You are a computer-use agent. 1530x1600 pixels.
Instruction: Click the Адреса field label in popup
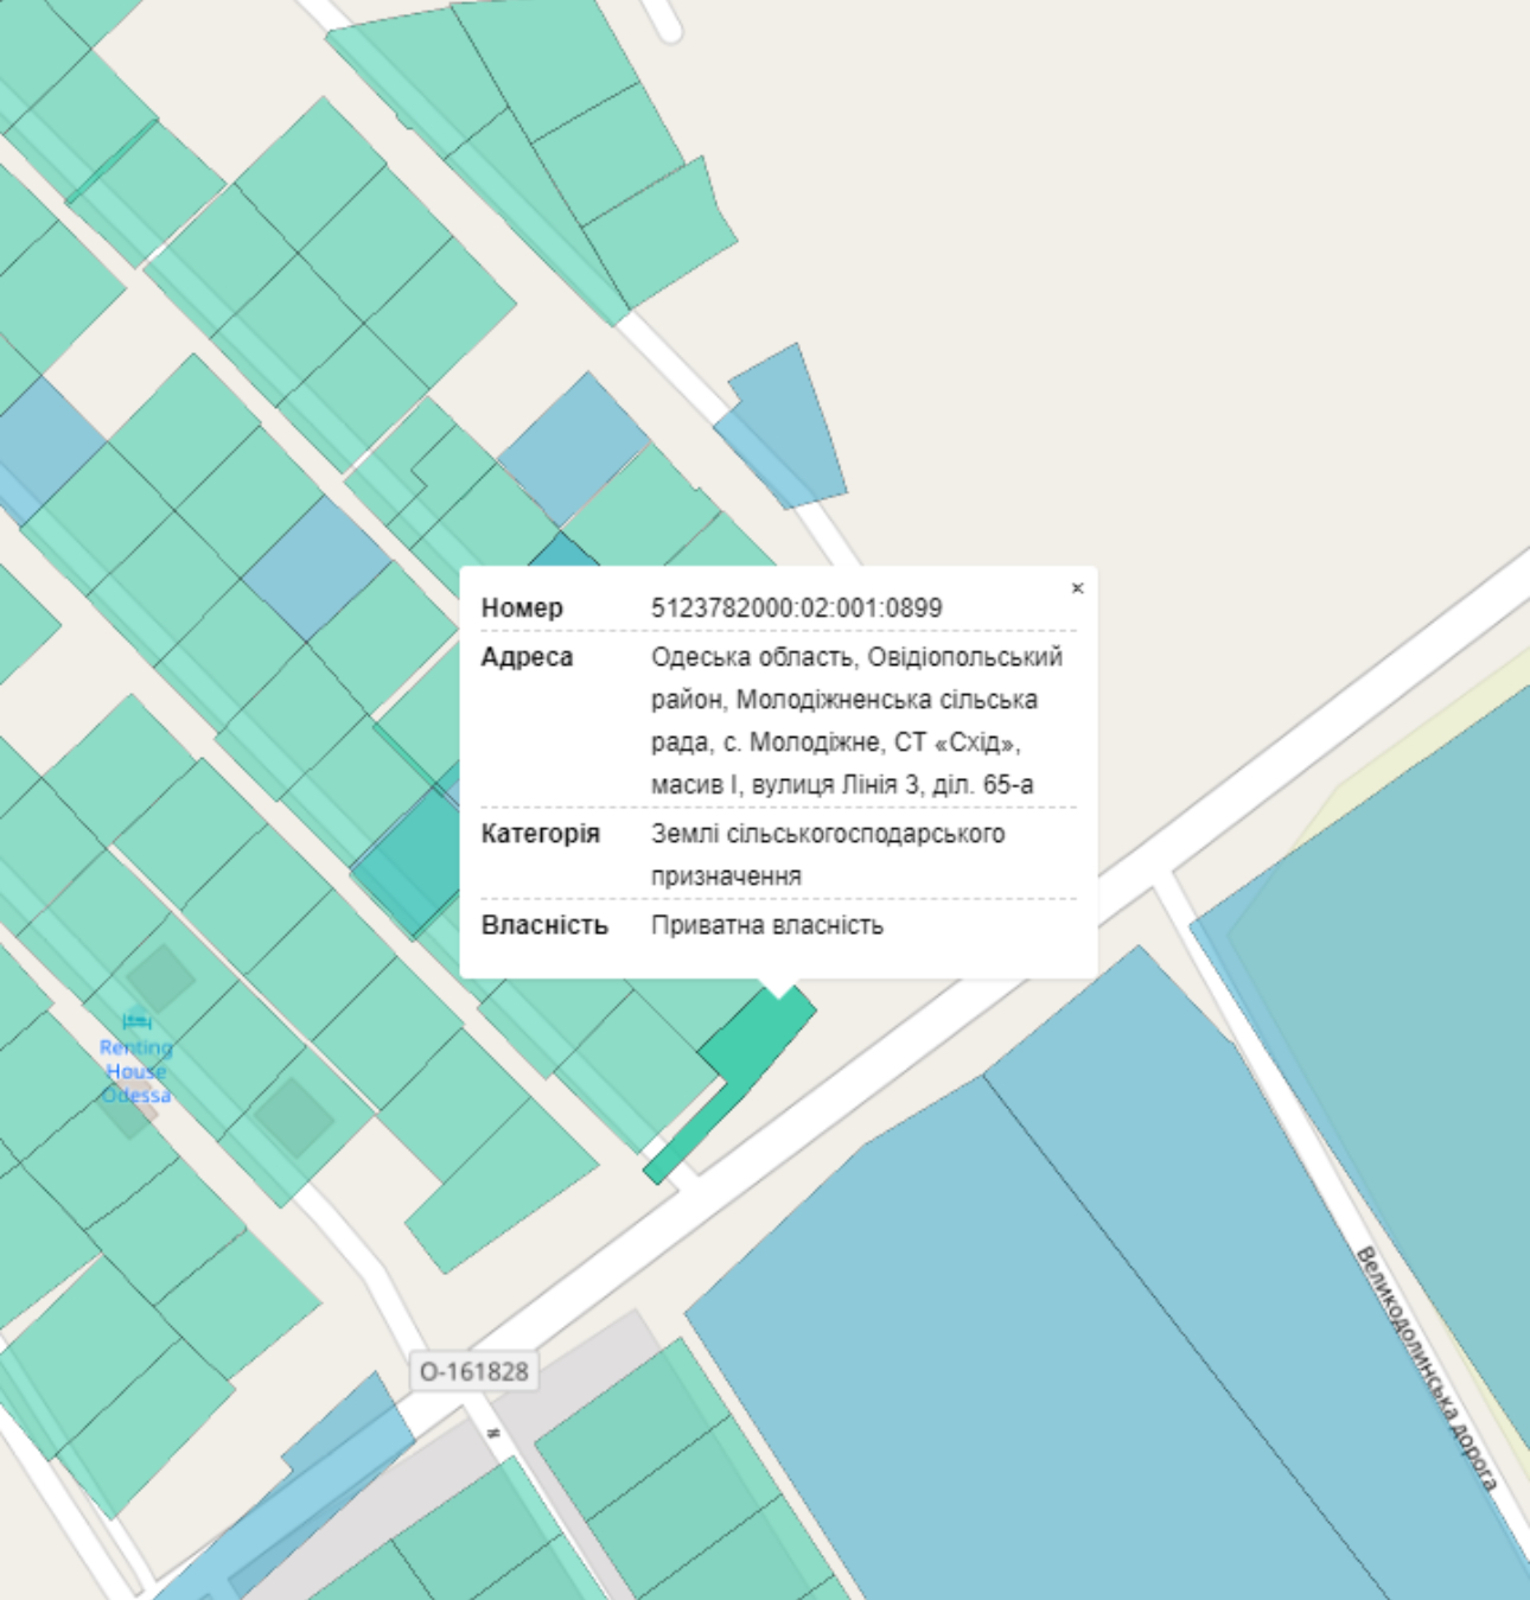[x=527, y=657]
